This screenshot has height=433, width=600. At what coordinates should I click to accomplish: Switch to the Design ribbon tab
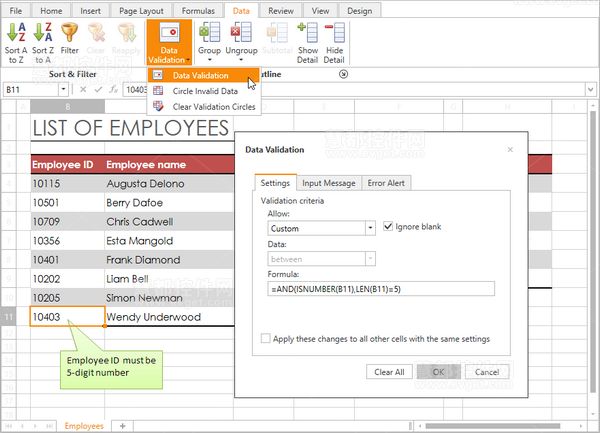(359, 11)
